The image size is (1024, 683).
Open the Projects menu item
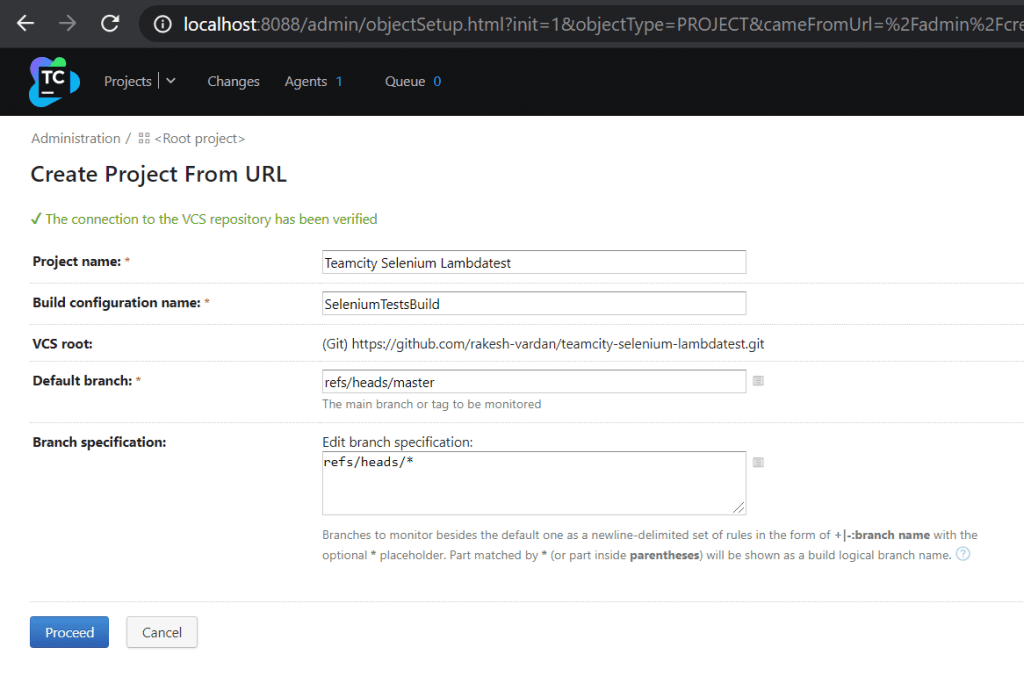click(127, 81)
